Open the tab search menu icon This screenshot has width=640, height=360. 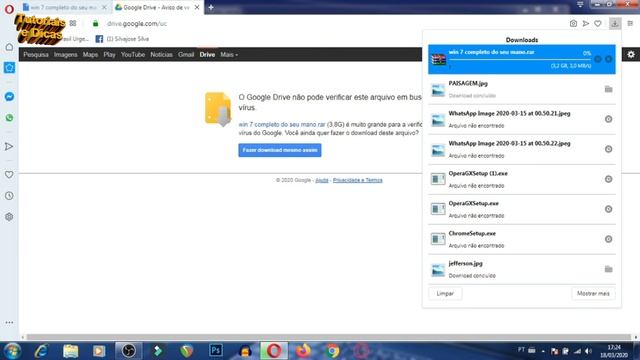point(580,4)
